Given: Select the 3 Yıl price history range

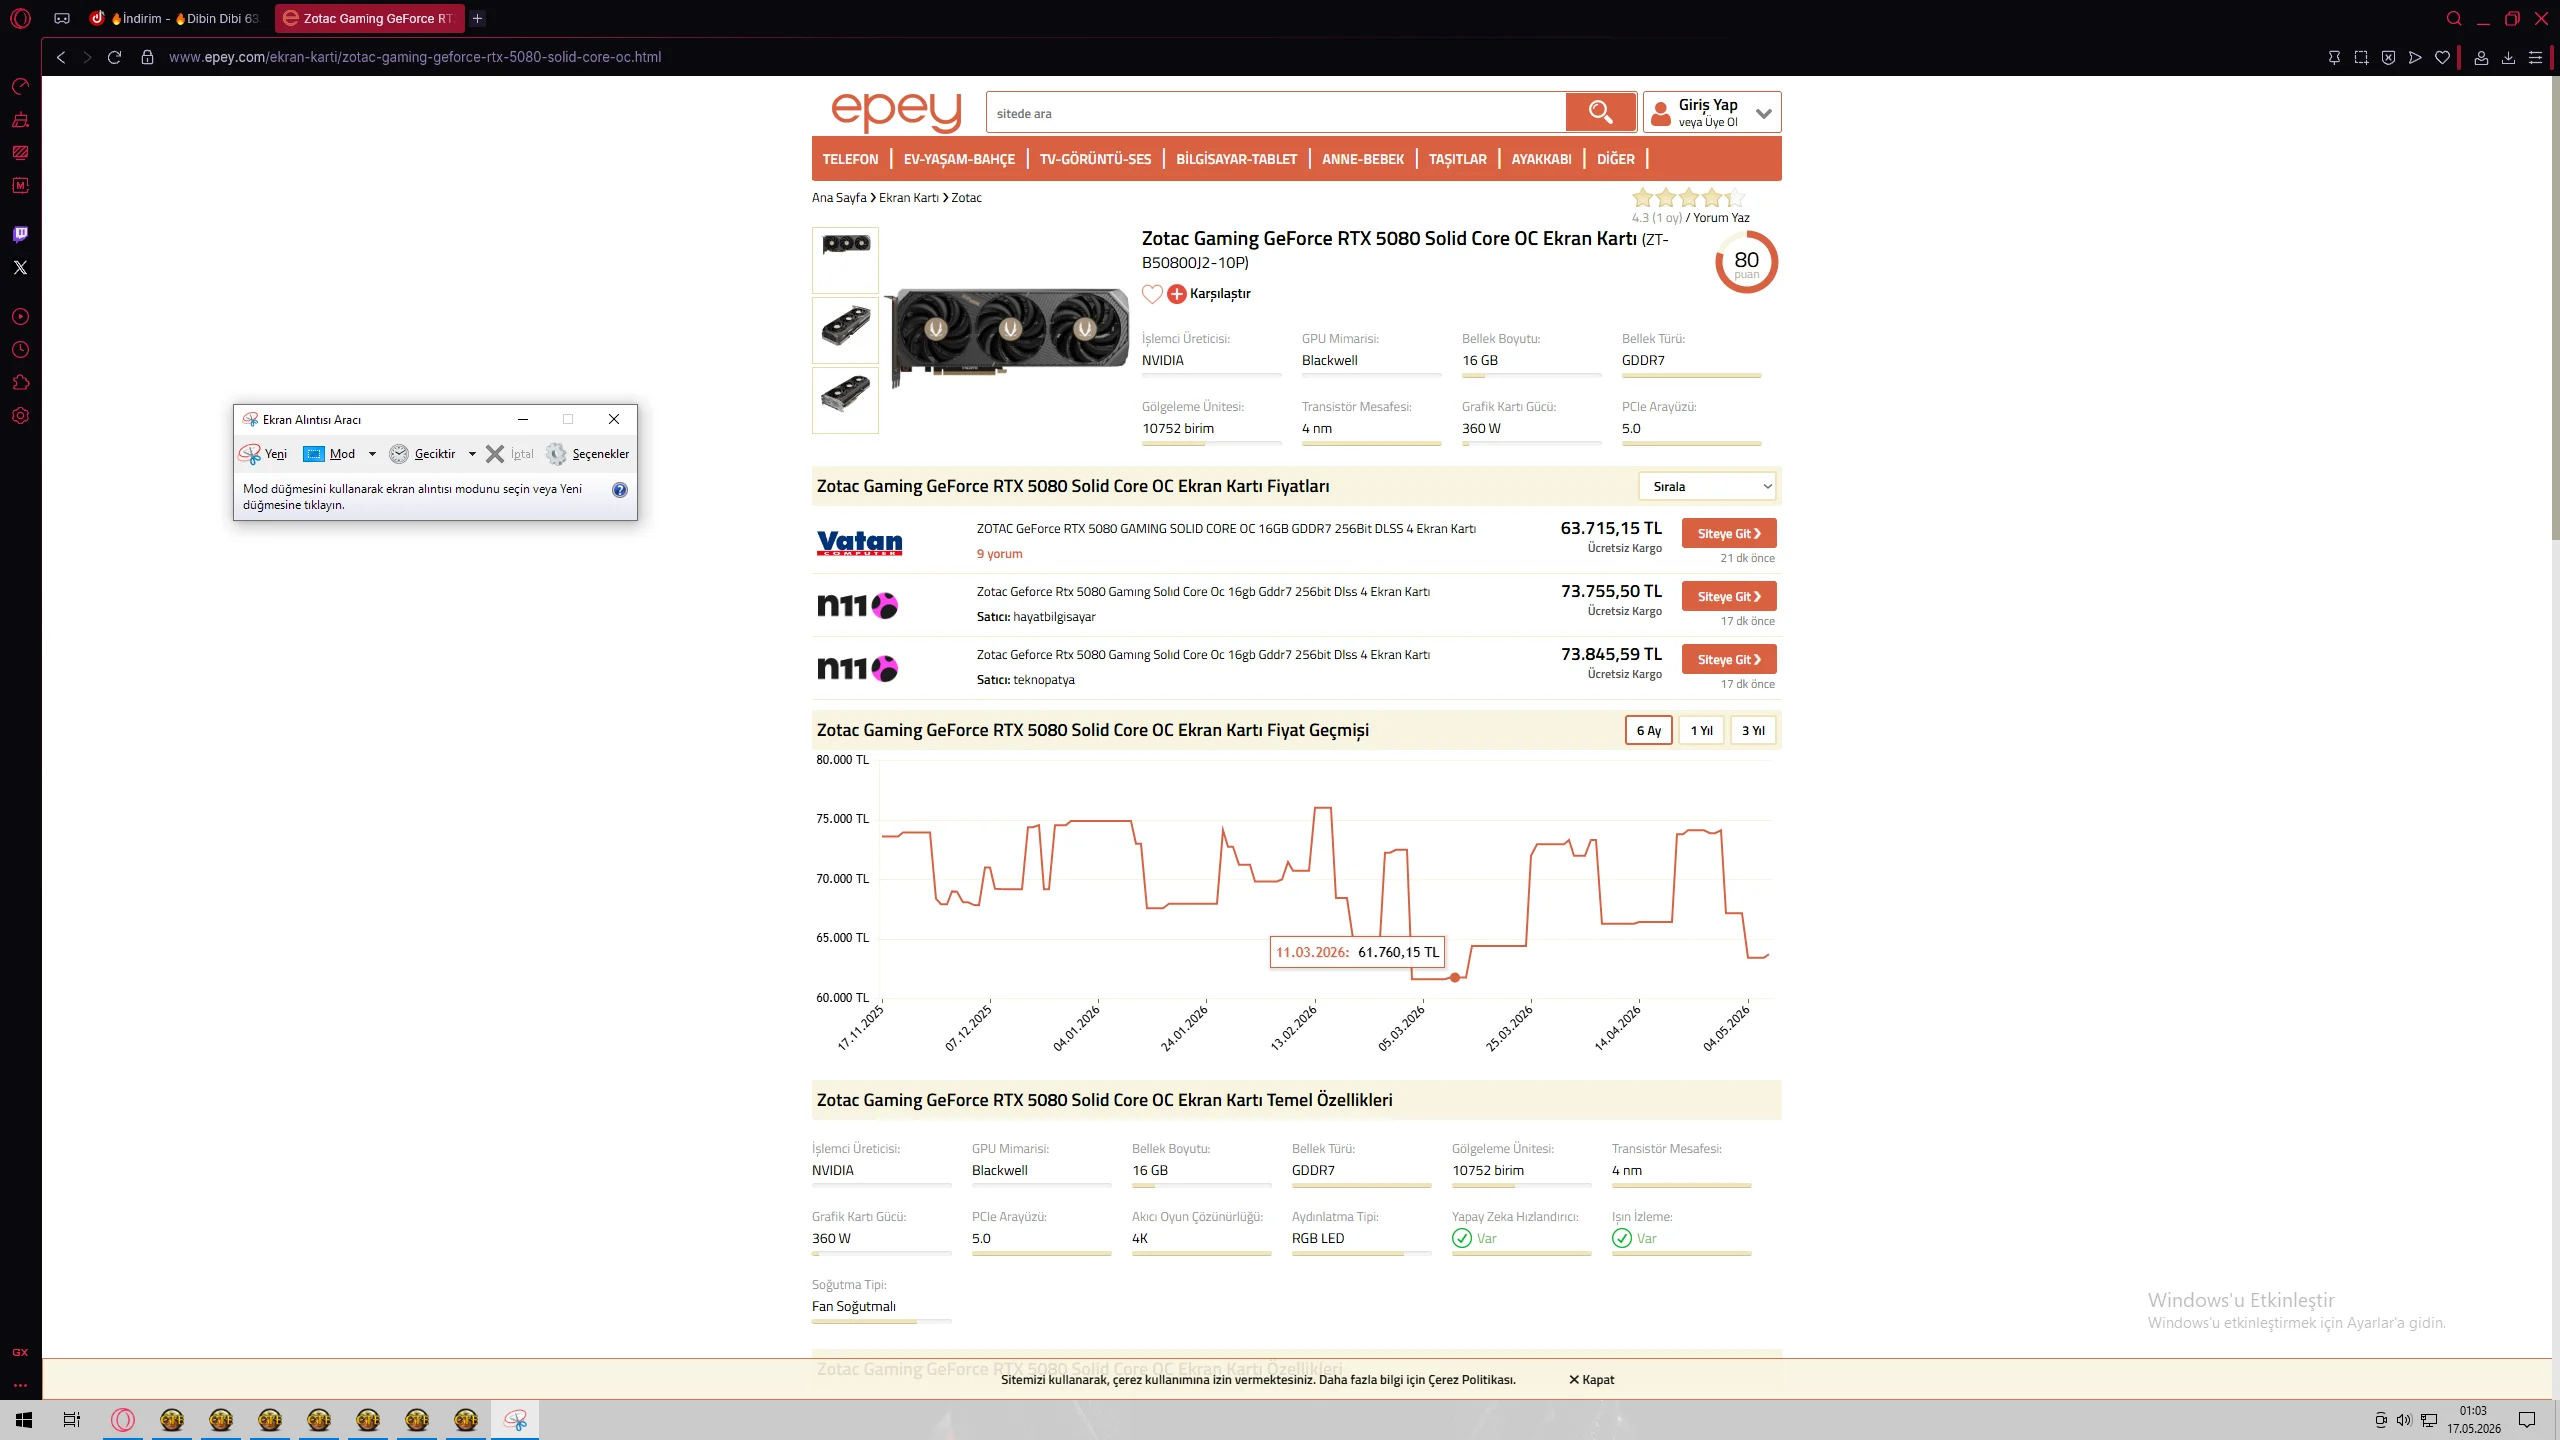Looking at the screenshot, I should 1753,731.
